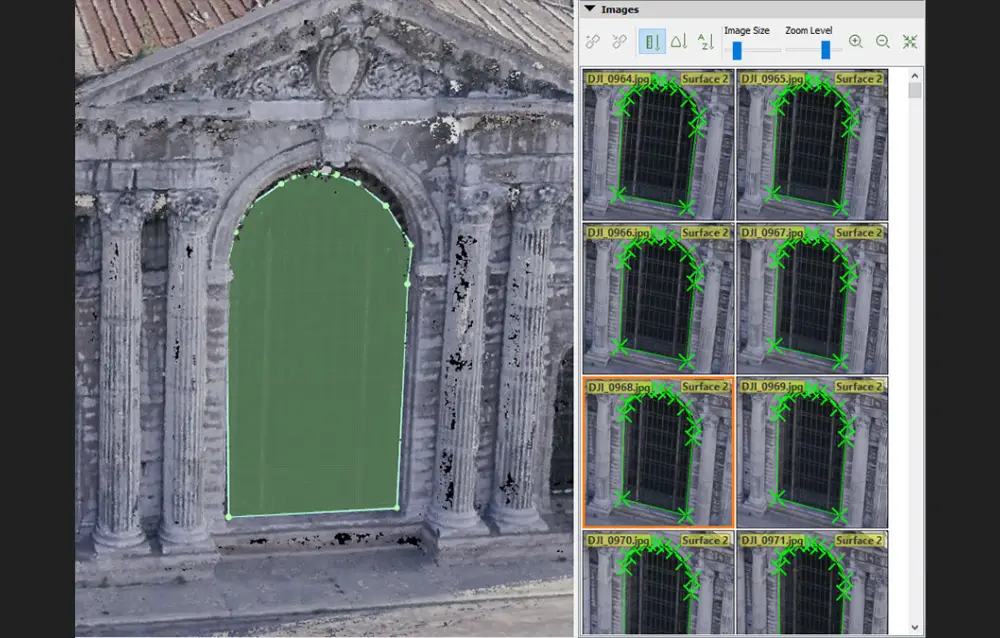
Task: Click the scroll down arrow of images list
Action: click(x=915, y=628)
